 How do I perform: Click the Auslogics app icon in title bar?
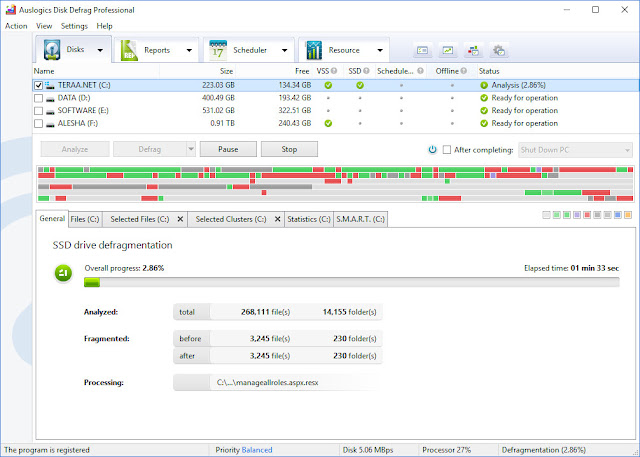click(11, 10)
